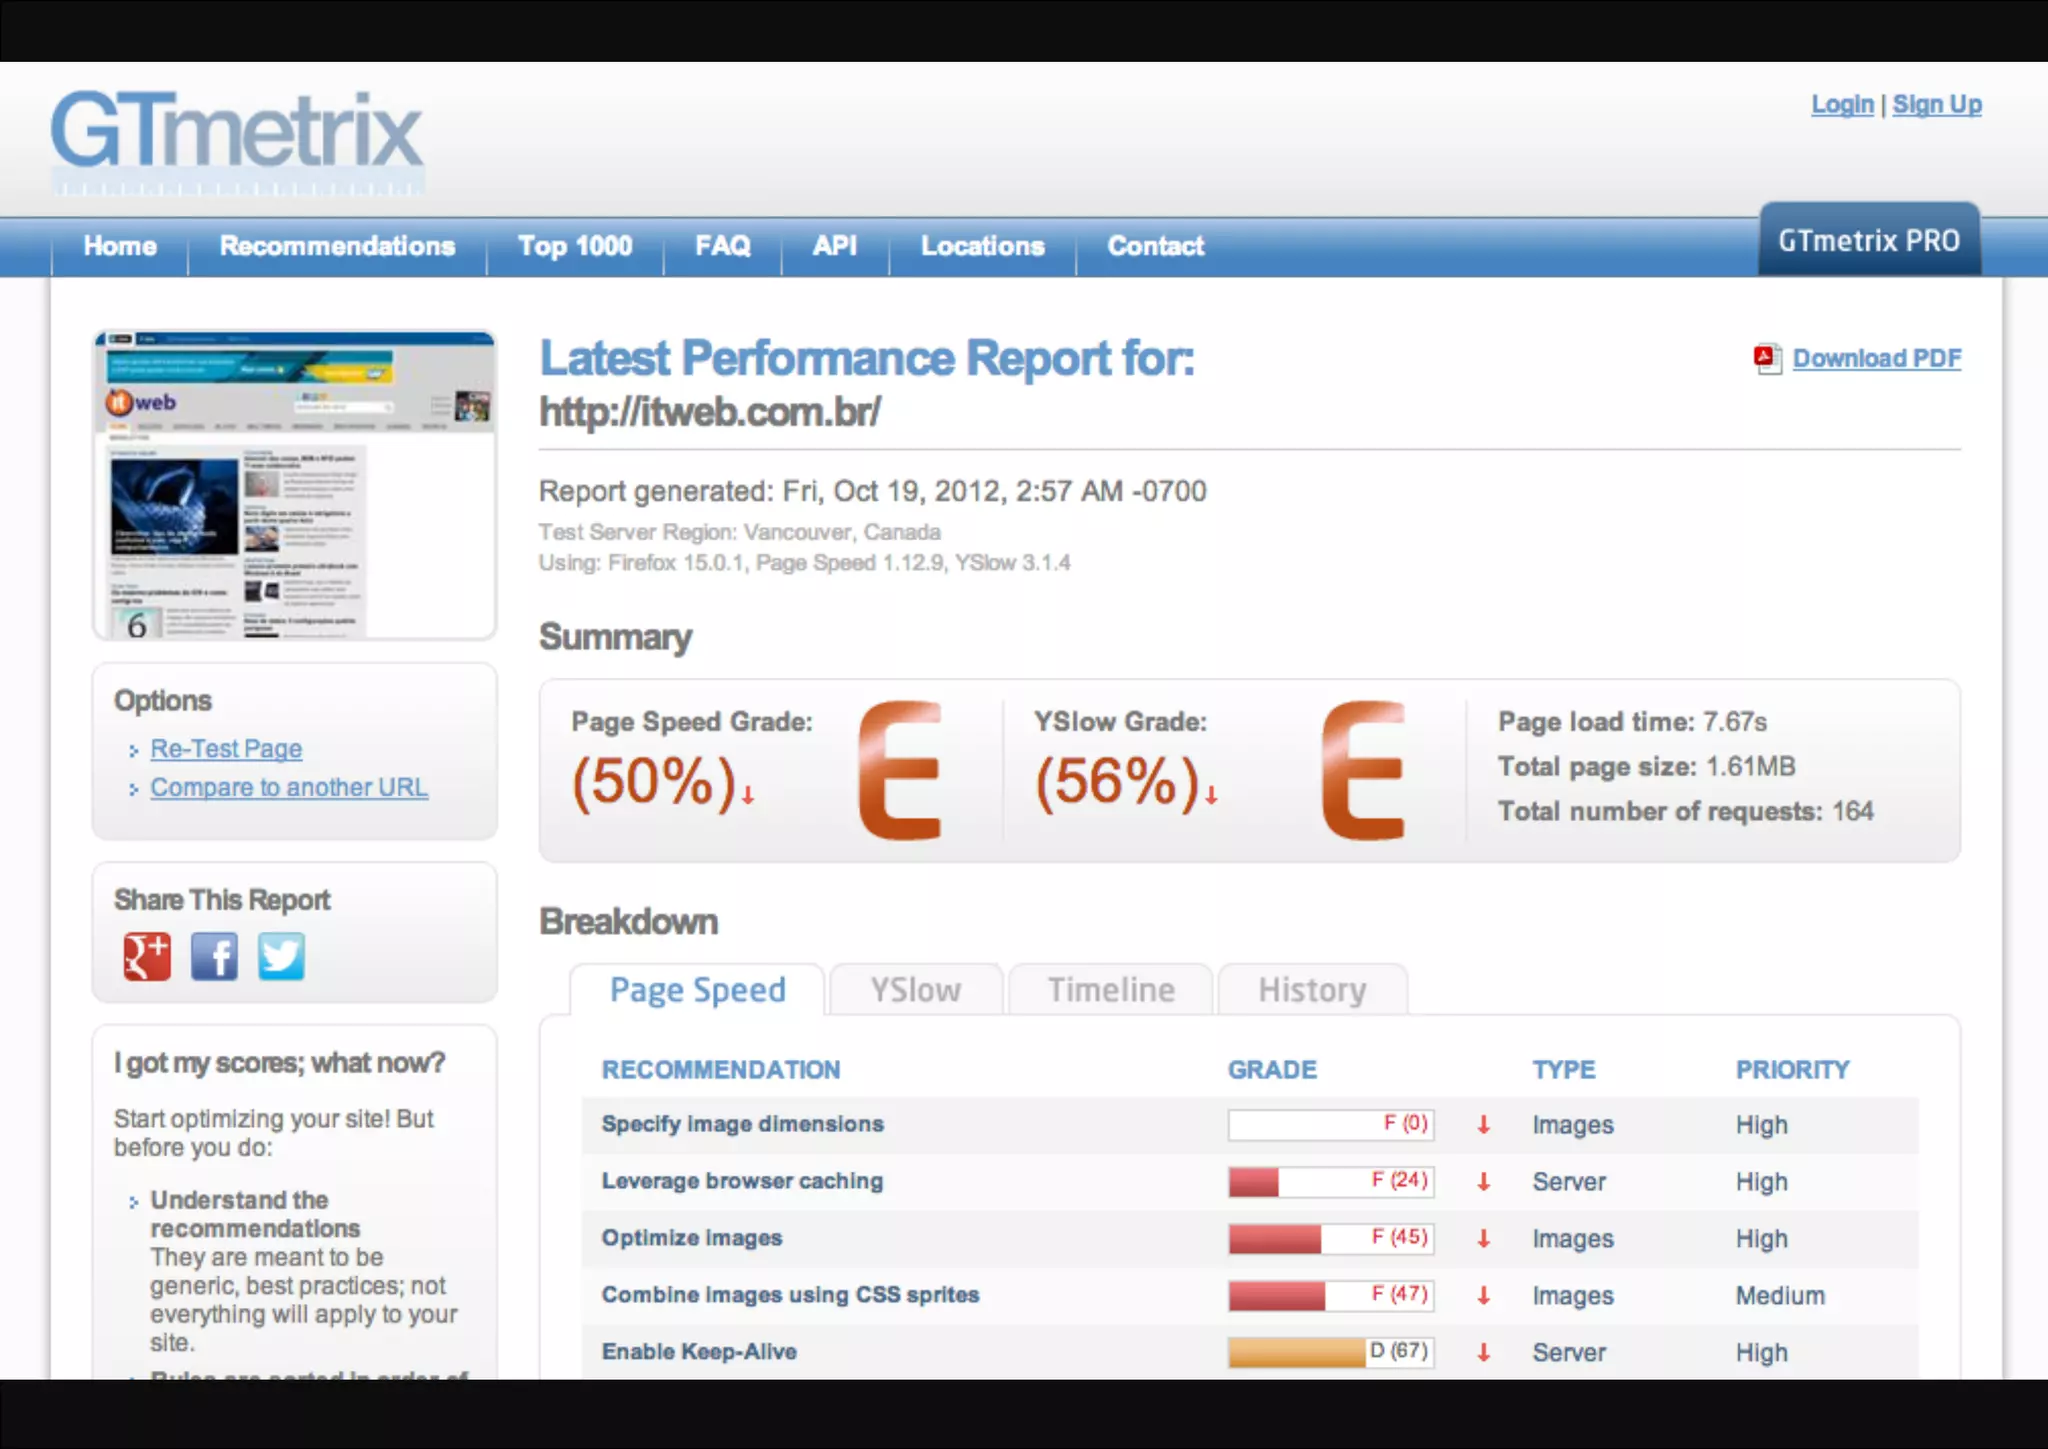Click Combine images CSS sprites grade bar
This screenshot has width=2048, height=1449.
pyautogui.click(x=1330, y=1295)
